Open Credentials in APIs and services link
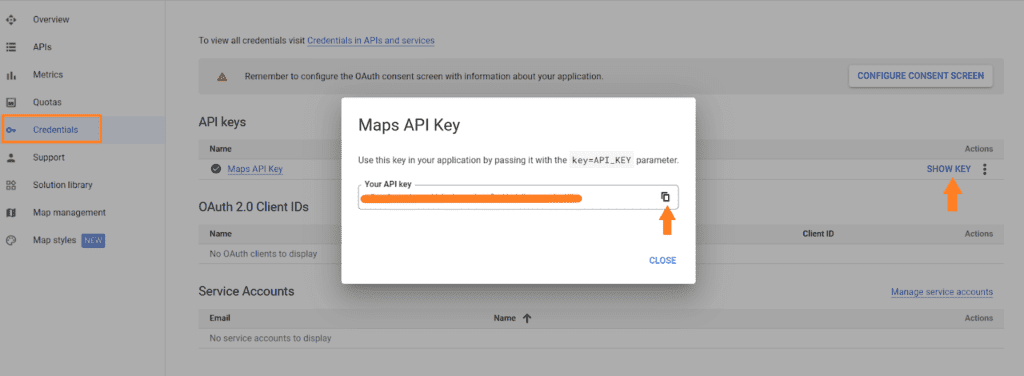The width and height of the screenshot is (1024, 376). pyautogui.click(x=370, y=40)
